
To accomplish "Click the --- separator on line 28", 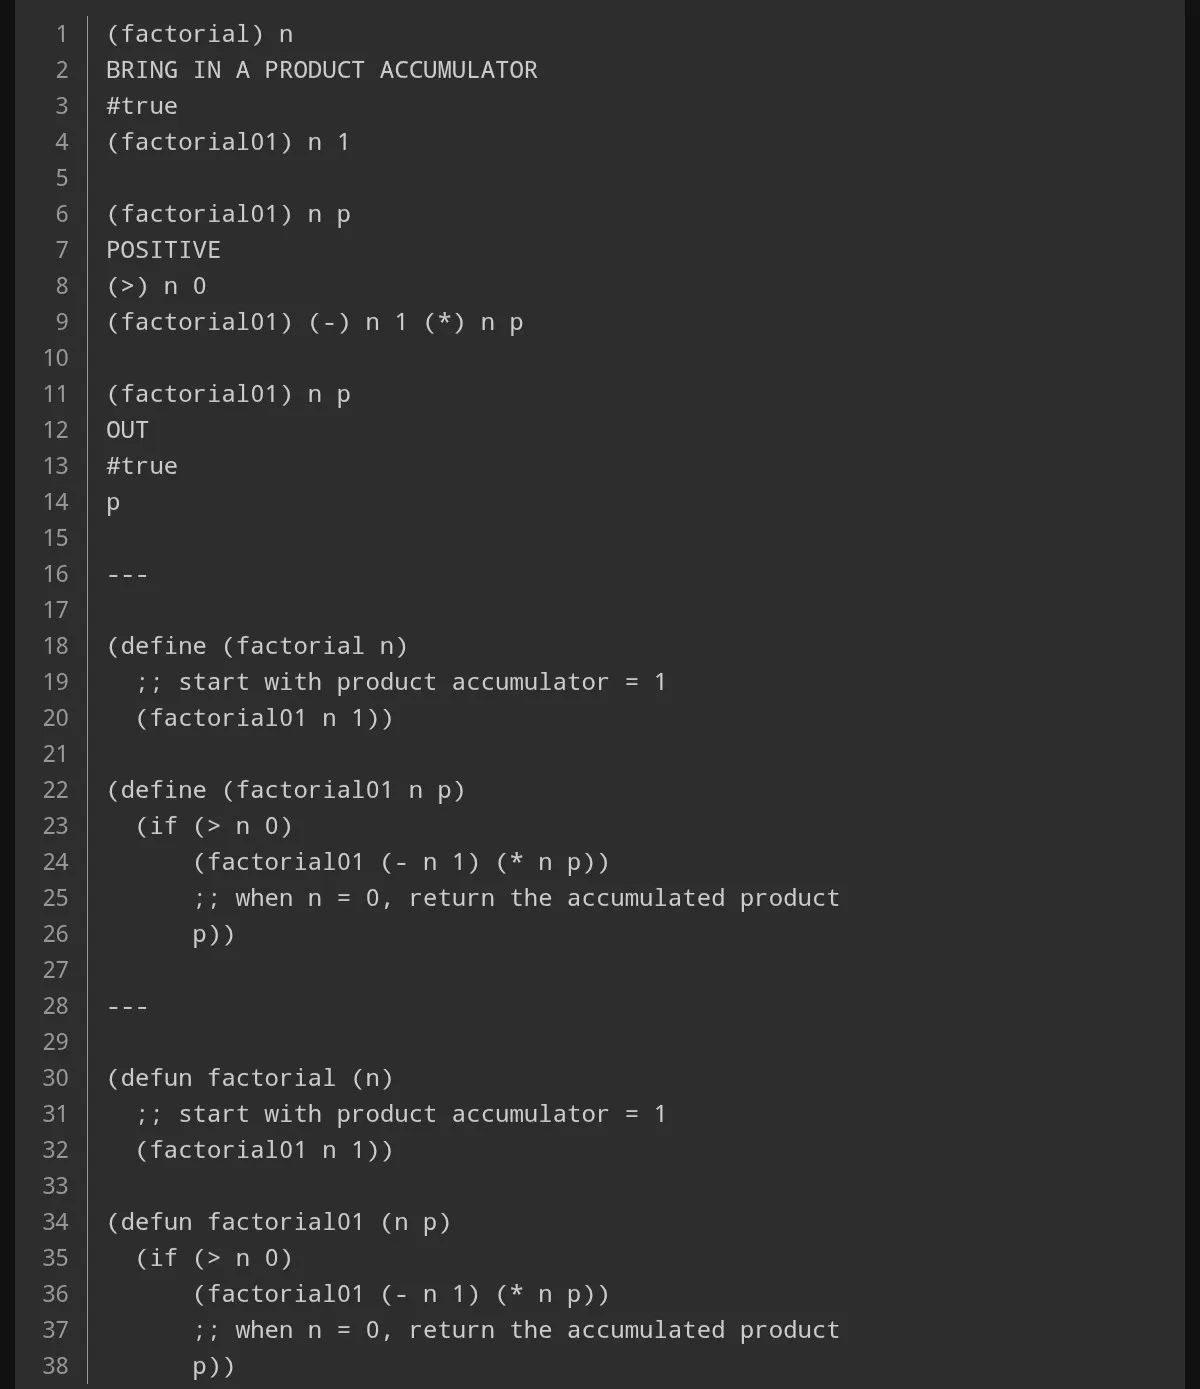I will pyautogui.click(x=127, y=1006).
